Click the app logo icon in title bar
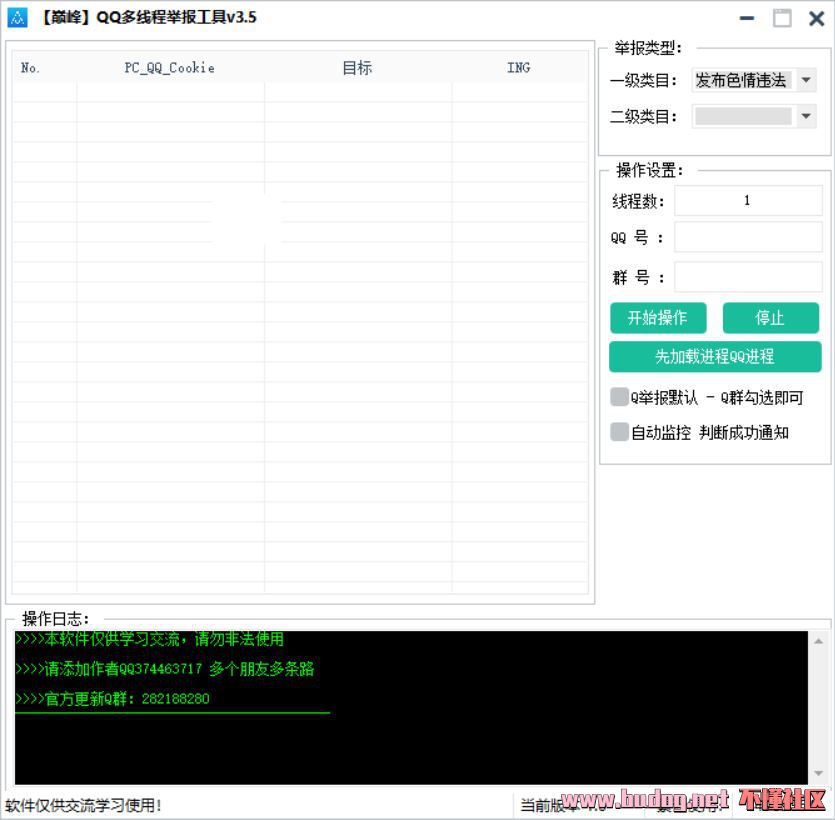Viewport: 835px width, 820px height. 17,18
